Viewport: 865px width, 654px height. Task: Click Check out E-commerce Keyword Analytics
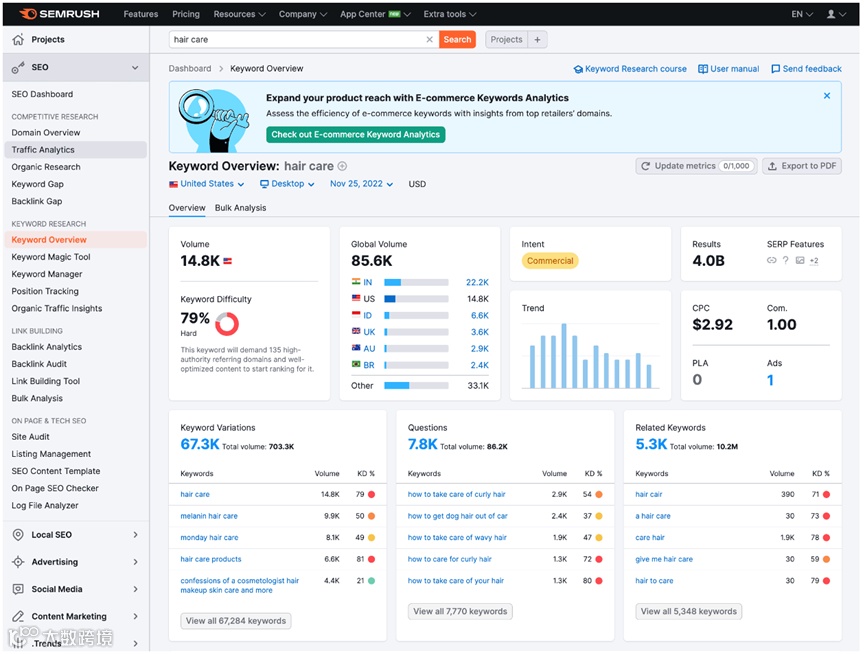click(x=355, y=135)
